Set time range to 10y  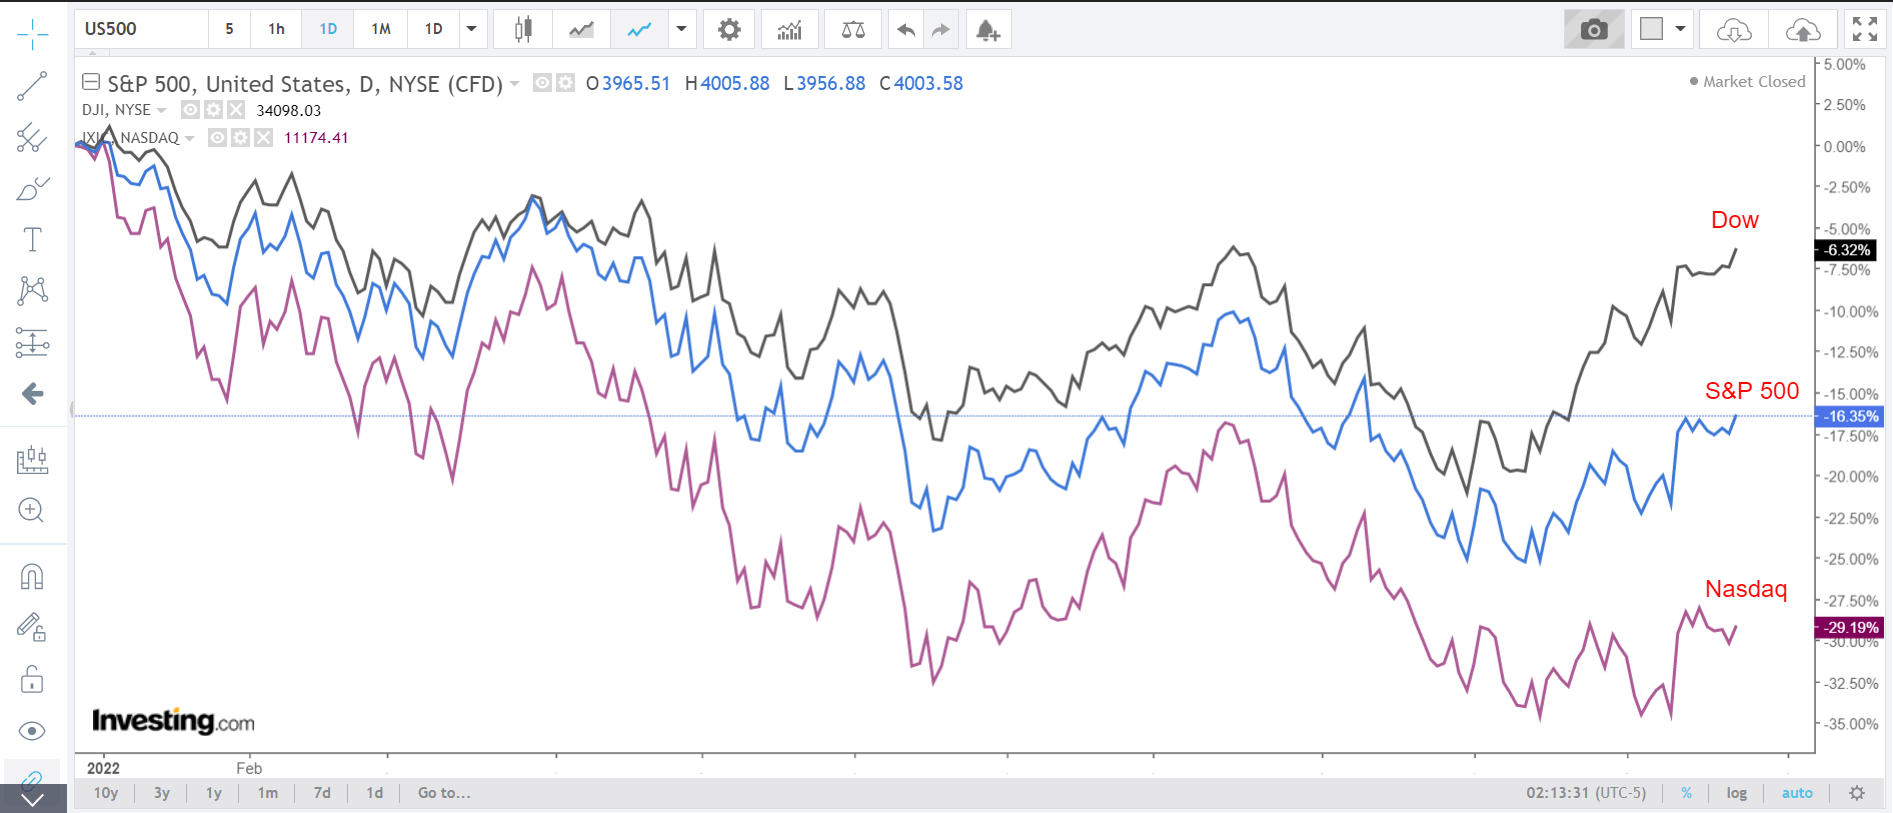click(x=106, y=793)
